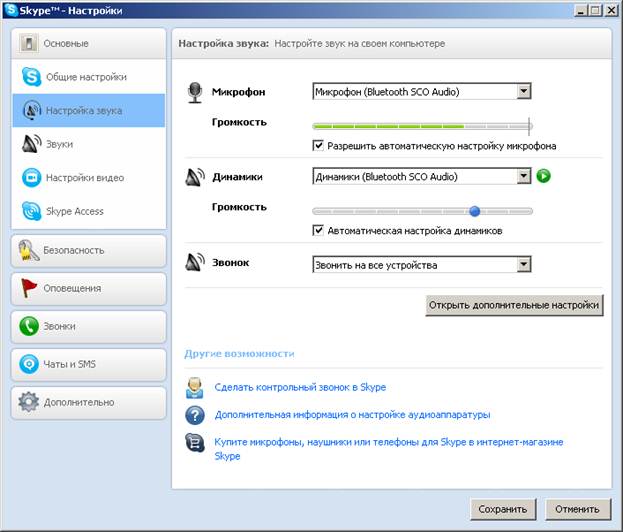Click the contact icon next to test call link

point(195,388)
